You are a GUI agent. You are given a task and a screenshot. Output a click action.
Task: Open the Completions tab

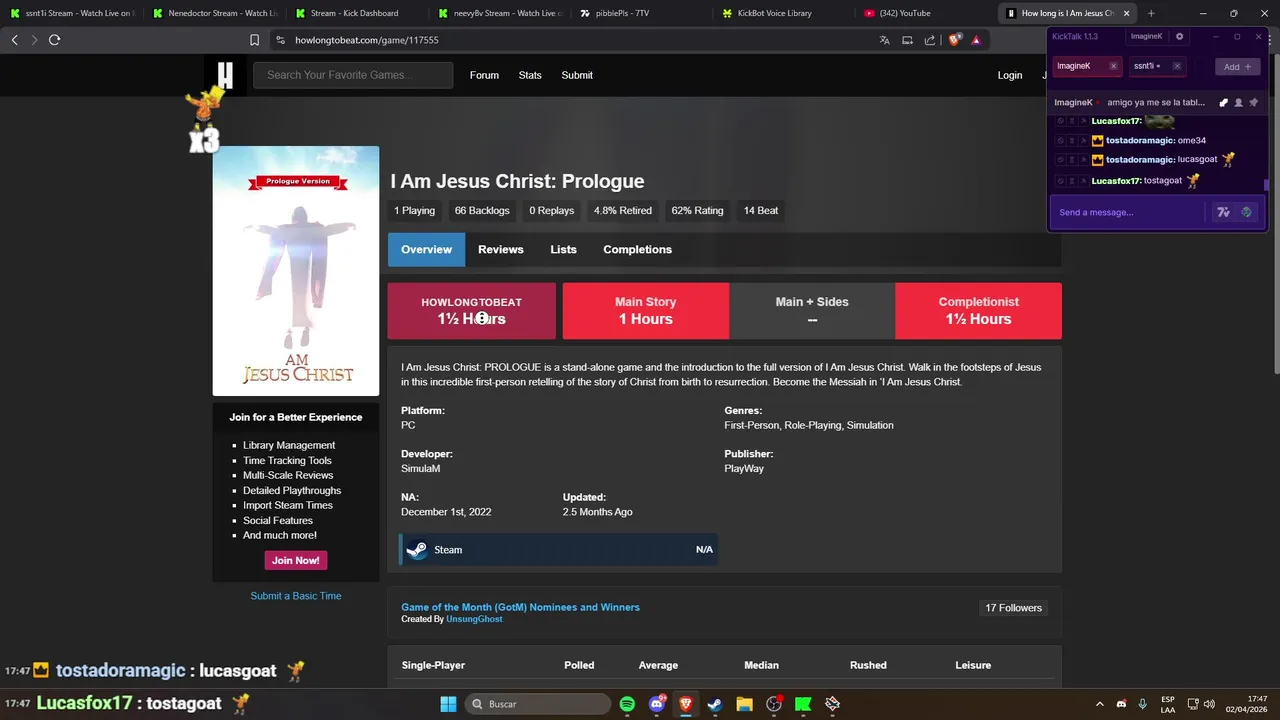point(637,249)
